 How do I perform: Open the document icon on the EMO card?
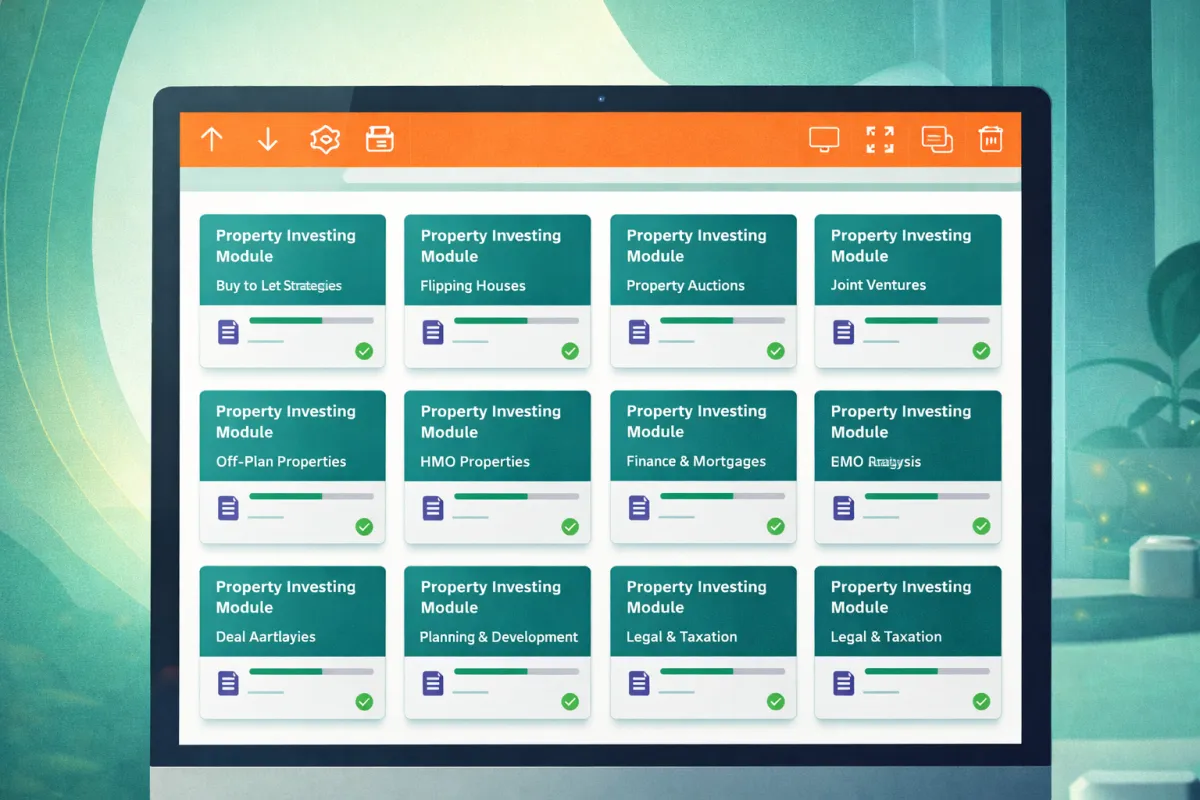[844, 508]
